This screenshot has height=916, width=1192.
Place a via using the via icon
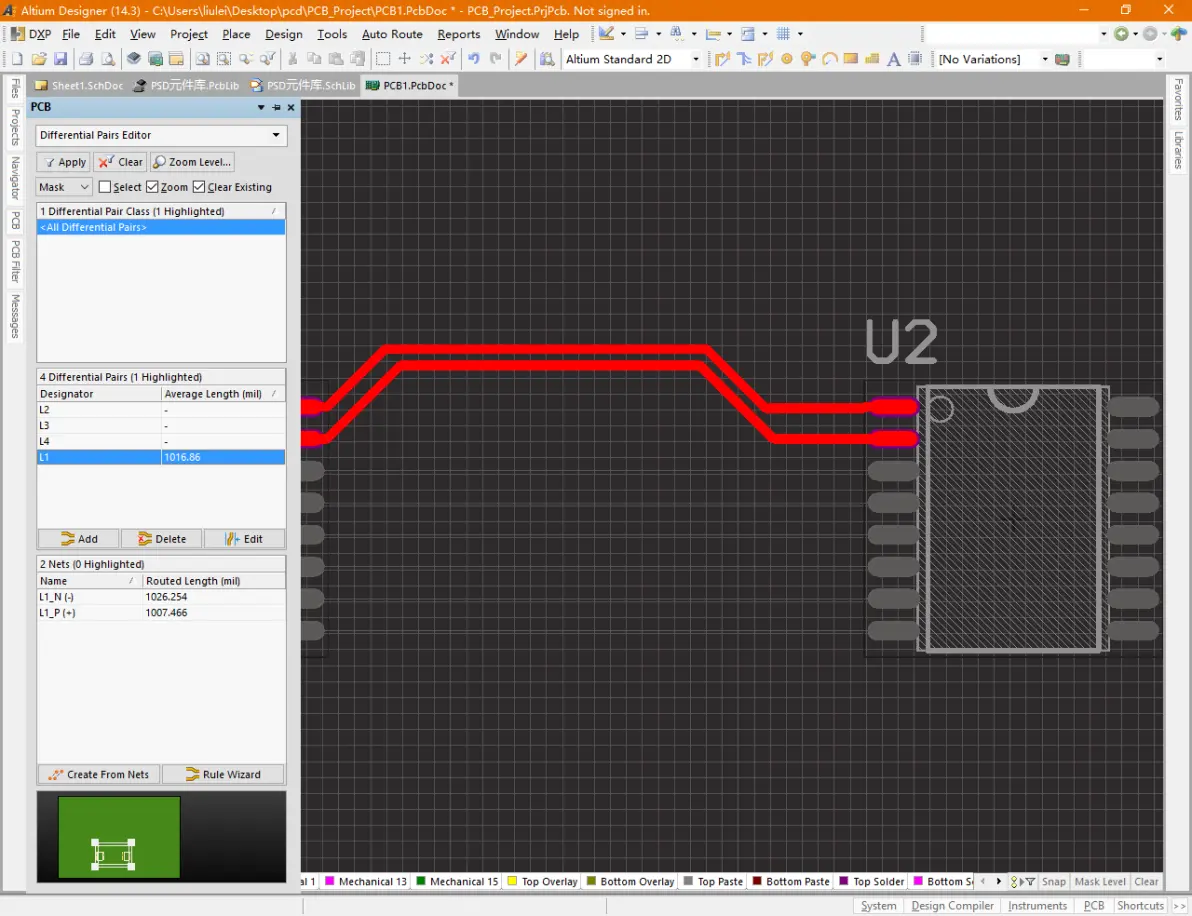click(808, 59)
